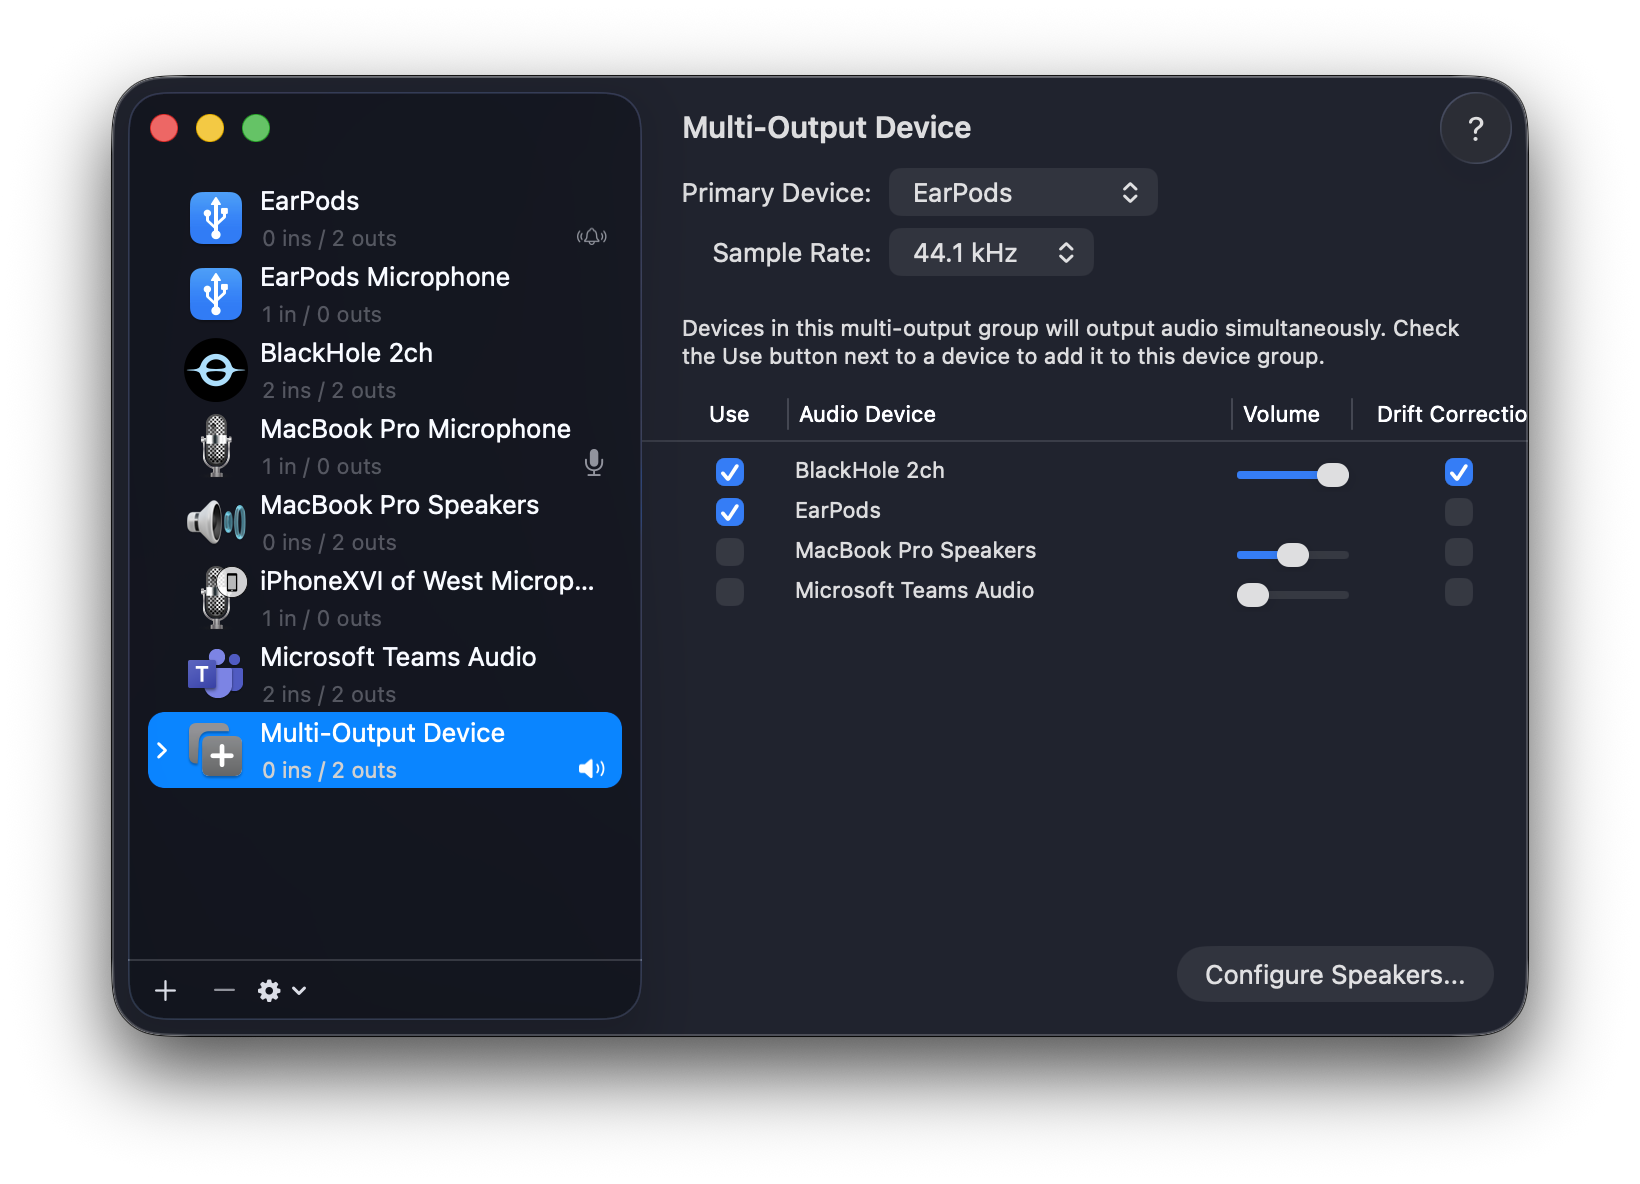Click the Configure Speakers button
The image size is (1640, 1184).
pyautogui.click(x=1334, y=975)
